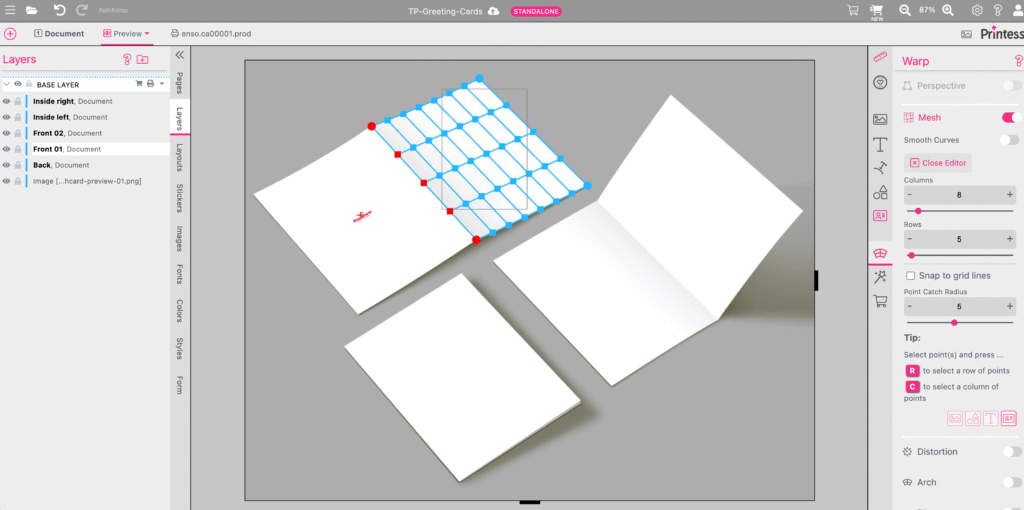Add a new layer folder in Layers panel
Screen dimensions: 1024x510
(x=143, y=60)
